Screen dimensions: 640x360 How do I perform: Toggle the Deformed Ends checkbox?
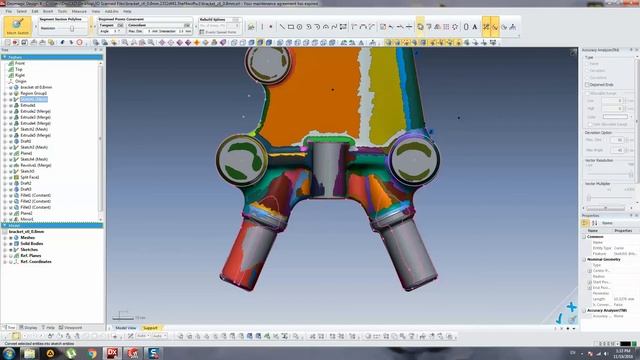tap(587, 84)
